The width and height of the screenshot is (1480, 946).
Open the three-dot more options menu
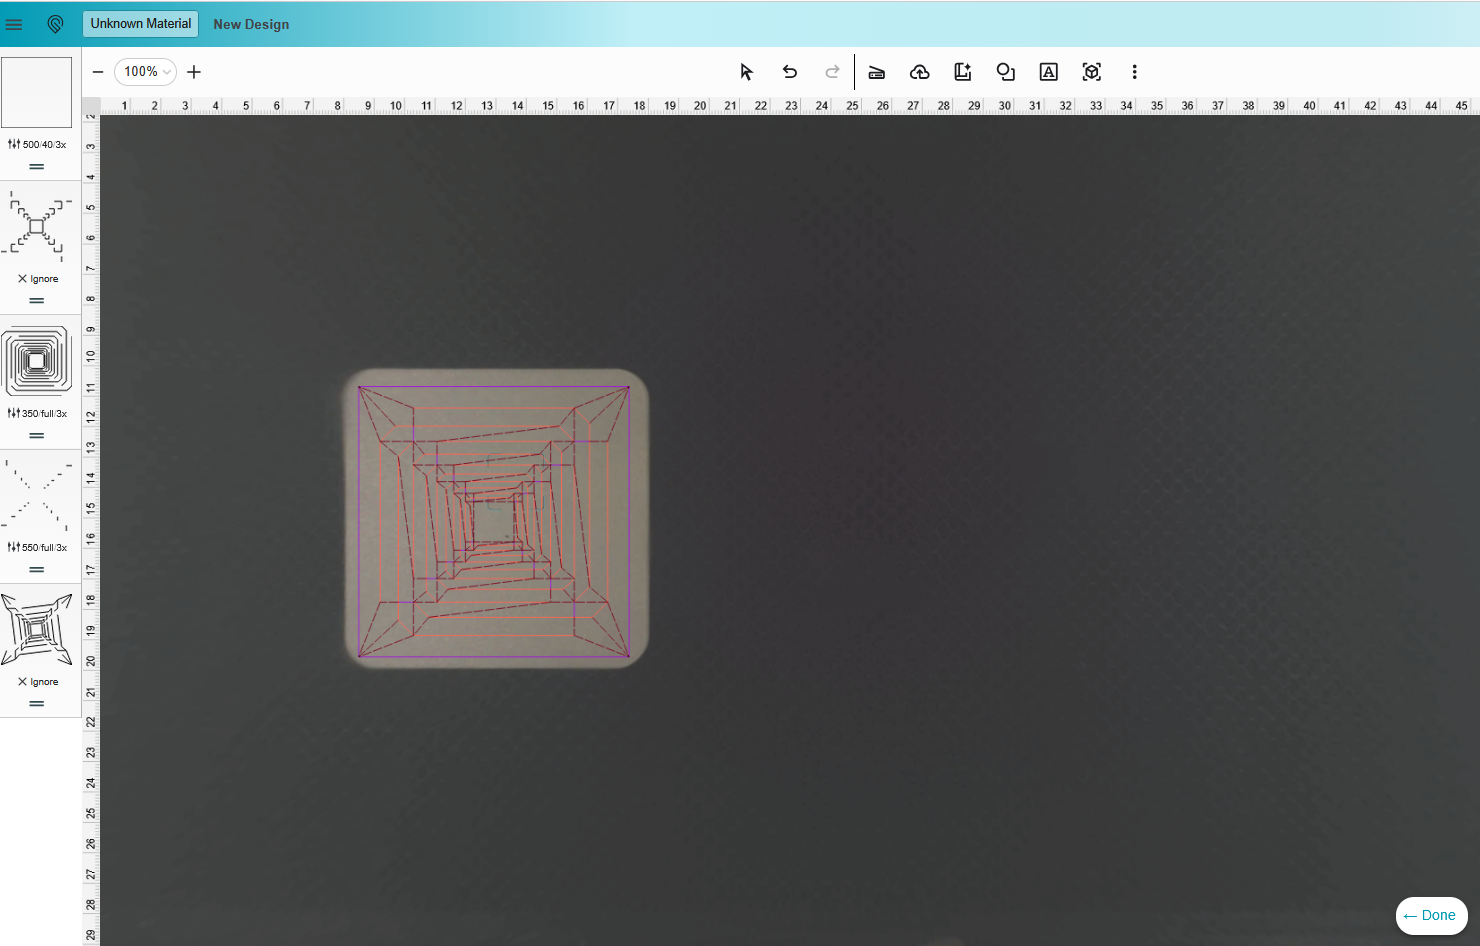[x=1134, y=72]
